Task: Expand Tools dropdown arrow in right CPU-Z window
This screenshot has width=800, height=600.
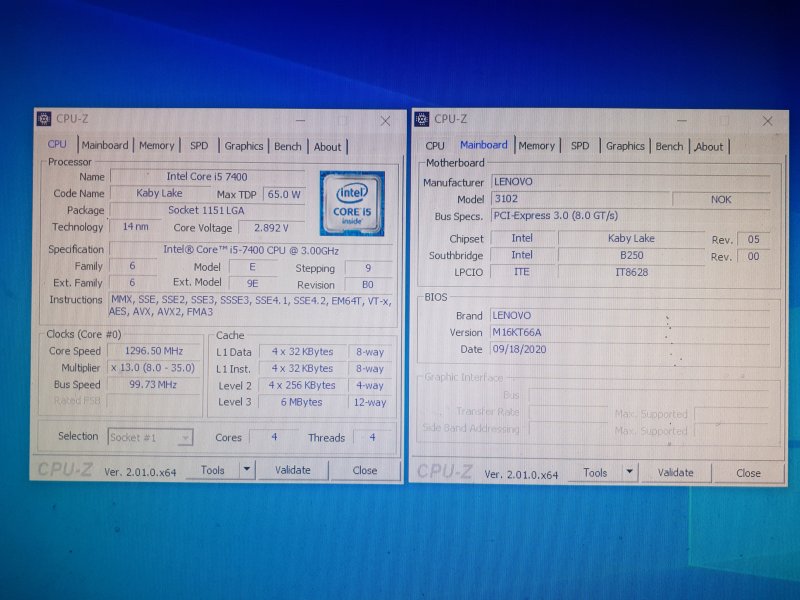Action: (630, 472)
